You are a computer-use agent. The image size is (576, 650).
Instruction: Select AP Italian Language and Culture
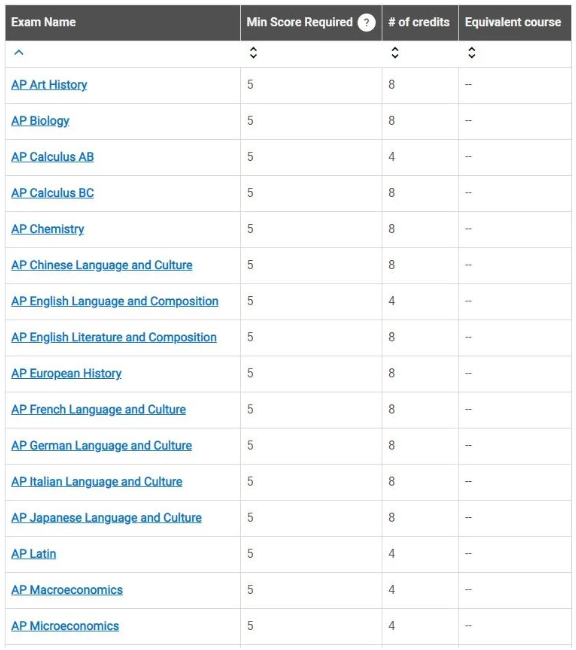click(97, 481)
